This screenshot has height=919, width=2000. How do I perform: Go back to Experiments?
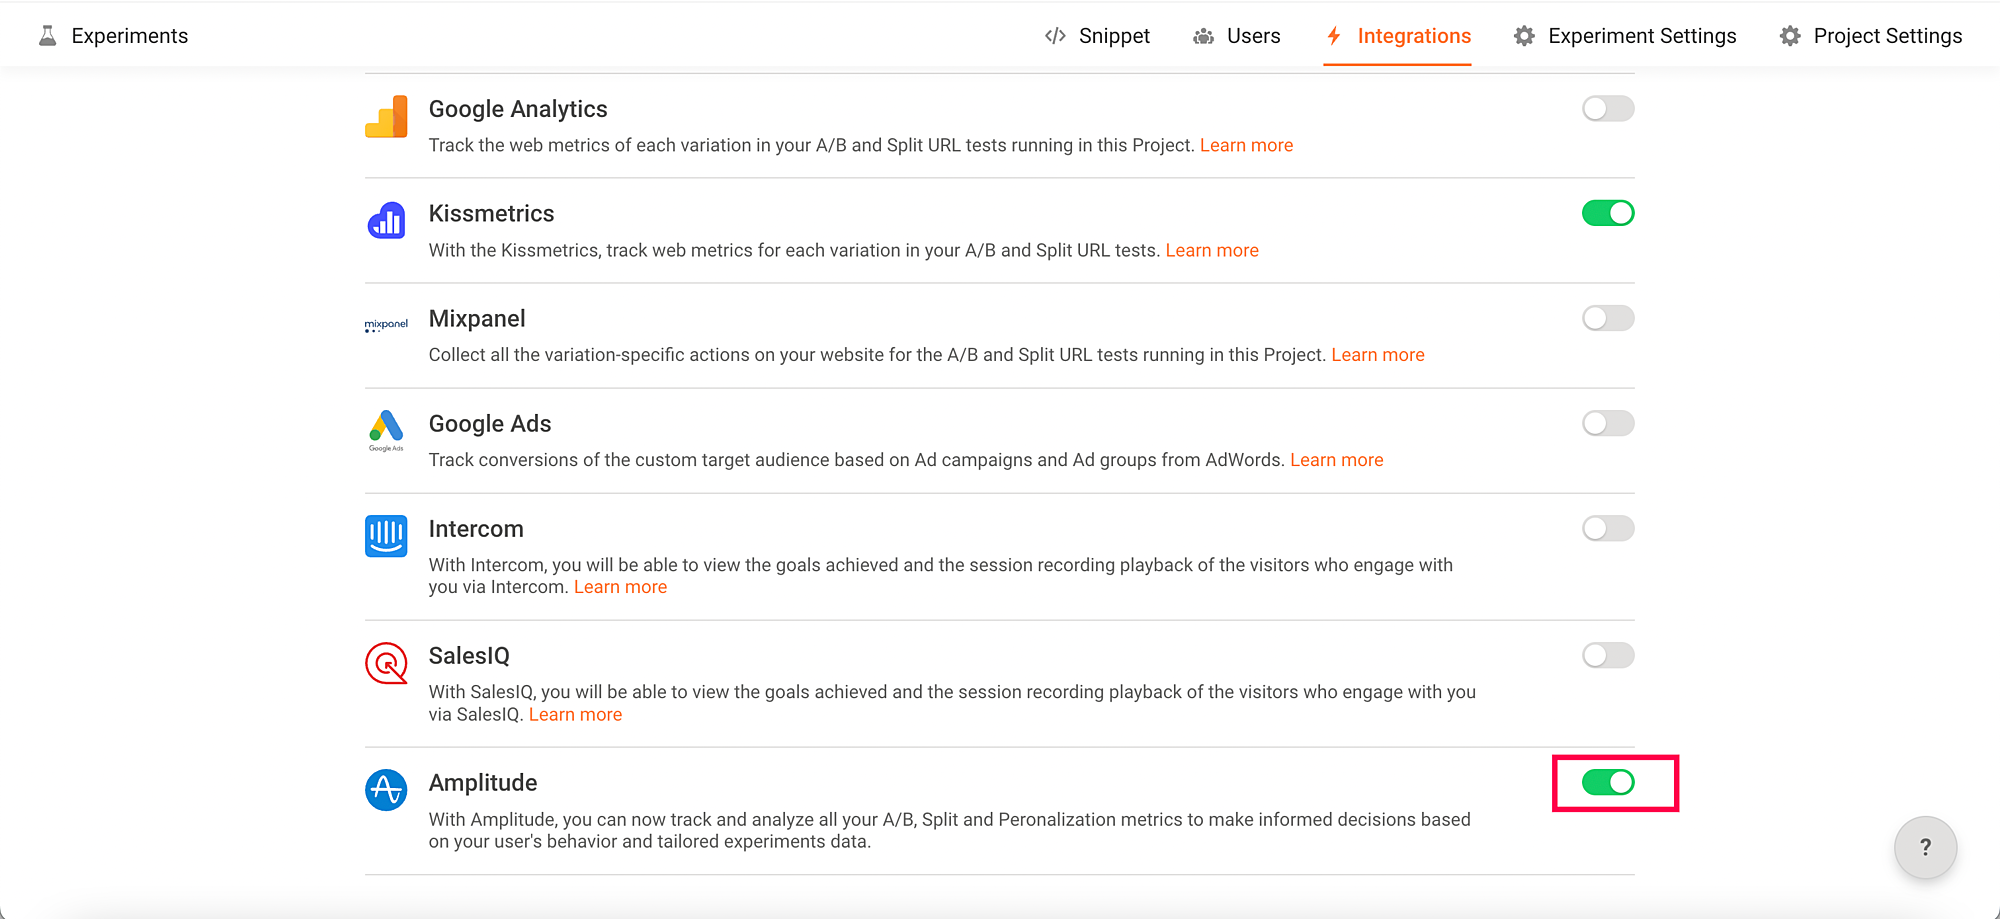pos(113,36)
